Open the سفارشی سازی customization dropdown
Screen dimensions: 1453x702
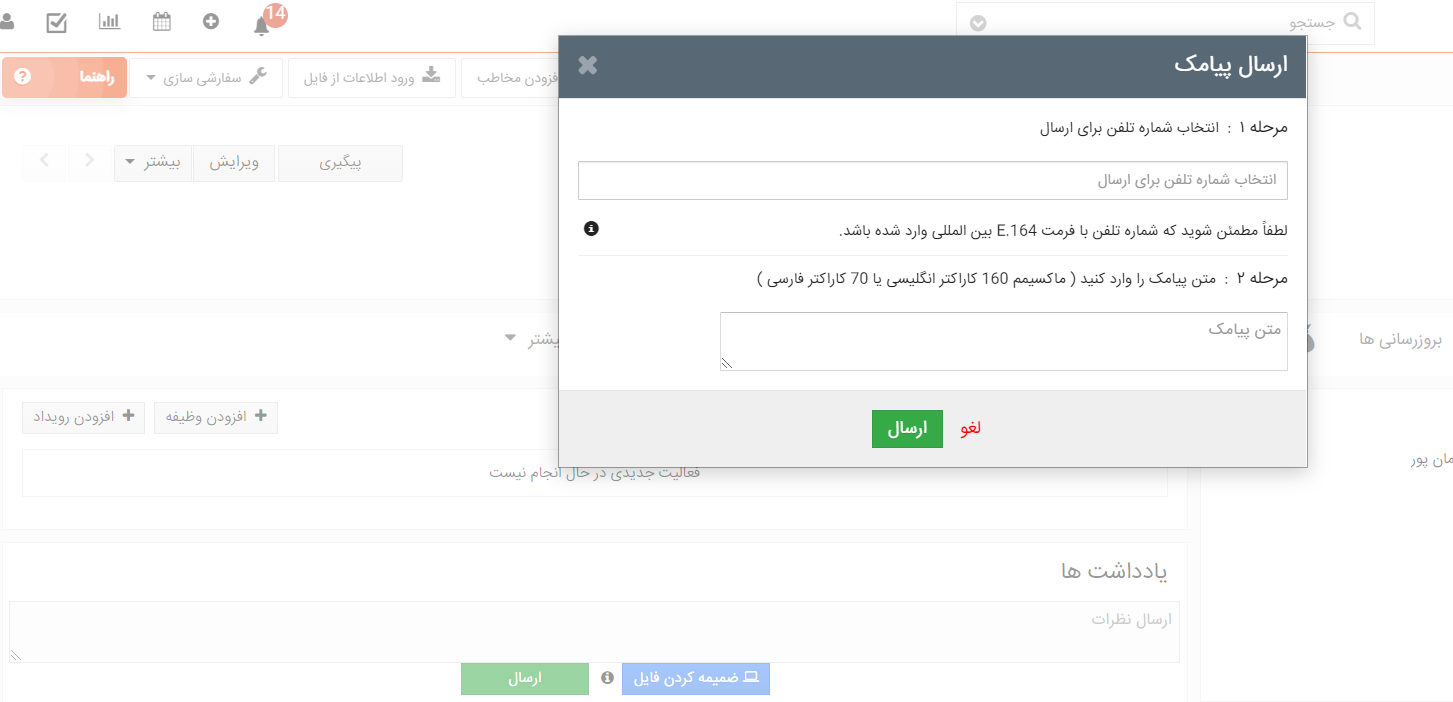(x=207, y=77)
